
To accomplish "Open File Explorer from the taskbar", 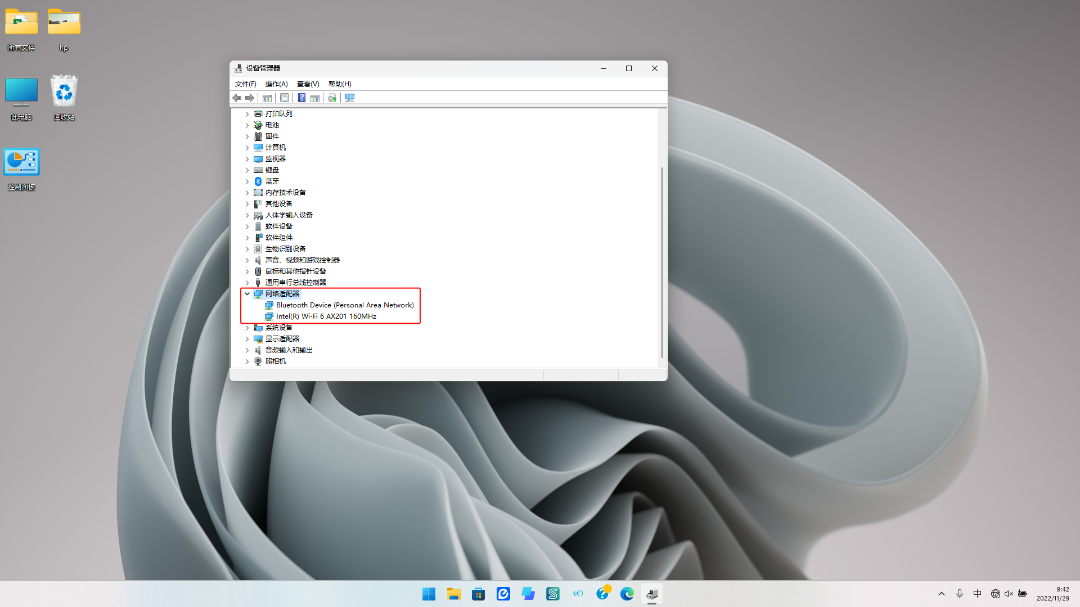I will coord(453,594).
